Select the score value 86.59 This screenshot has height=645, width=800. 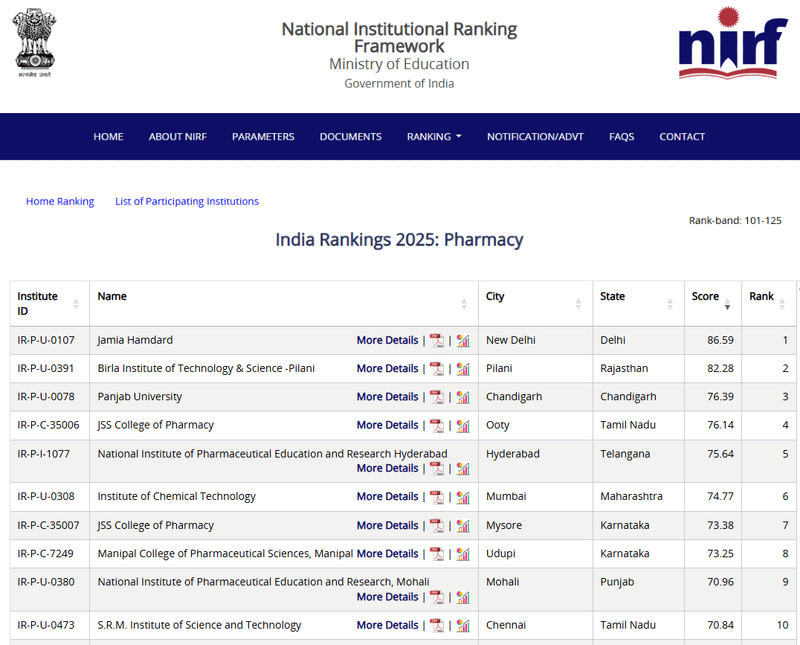(x=720, y=340)
